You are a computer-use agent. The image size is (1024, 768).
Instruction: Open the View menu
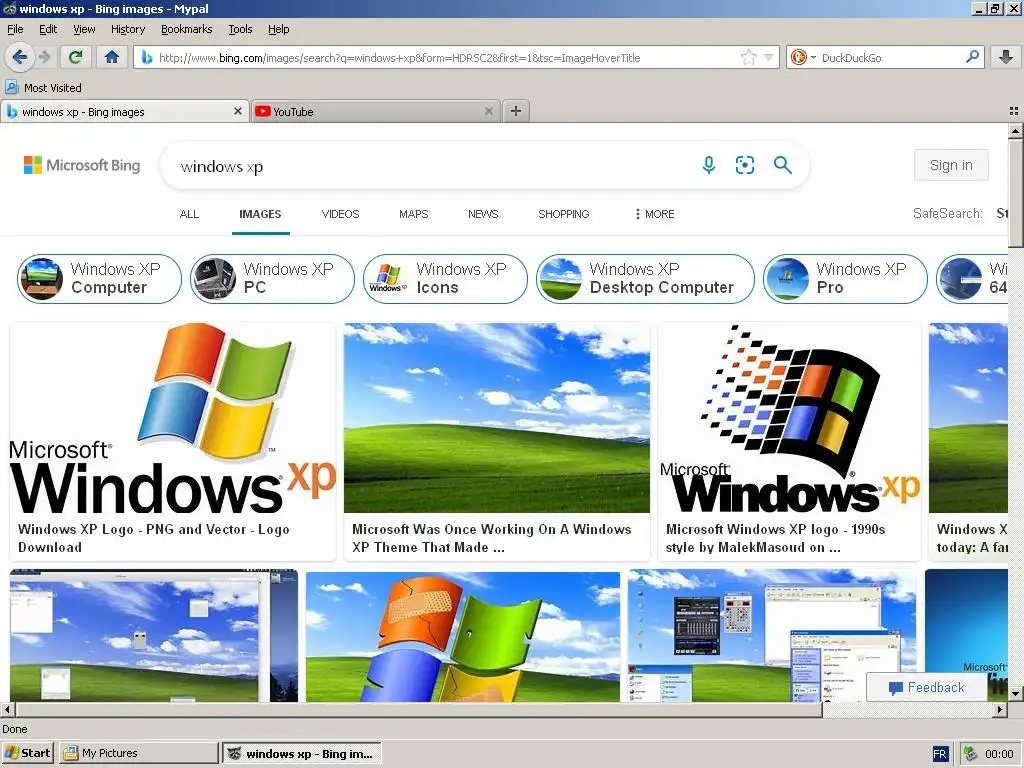point(84,29)
